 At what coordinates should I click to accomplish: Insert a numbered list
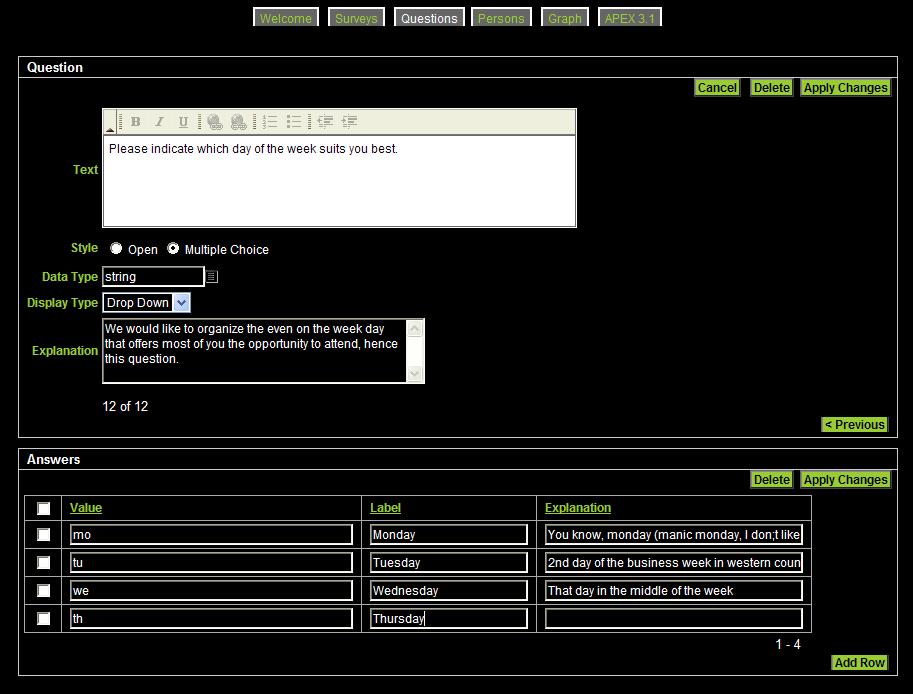[270, 122]
